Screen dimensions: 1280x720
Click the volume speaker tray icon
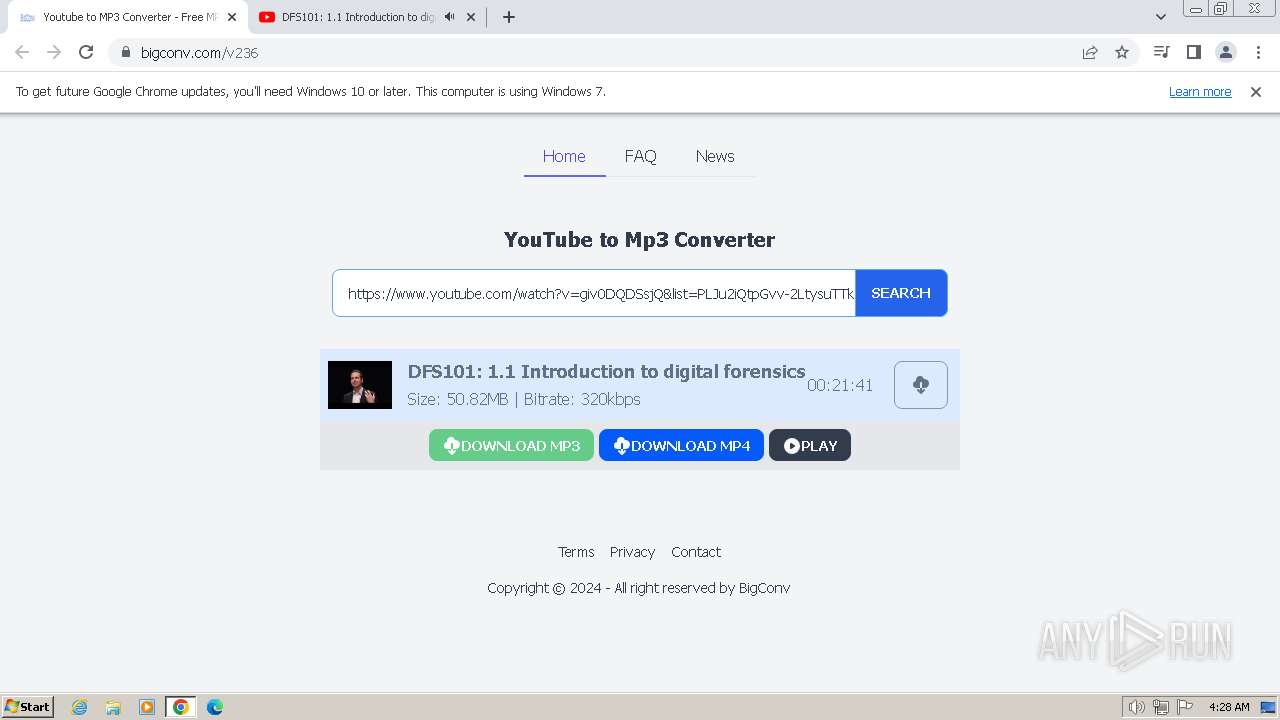coord(1136,707)
